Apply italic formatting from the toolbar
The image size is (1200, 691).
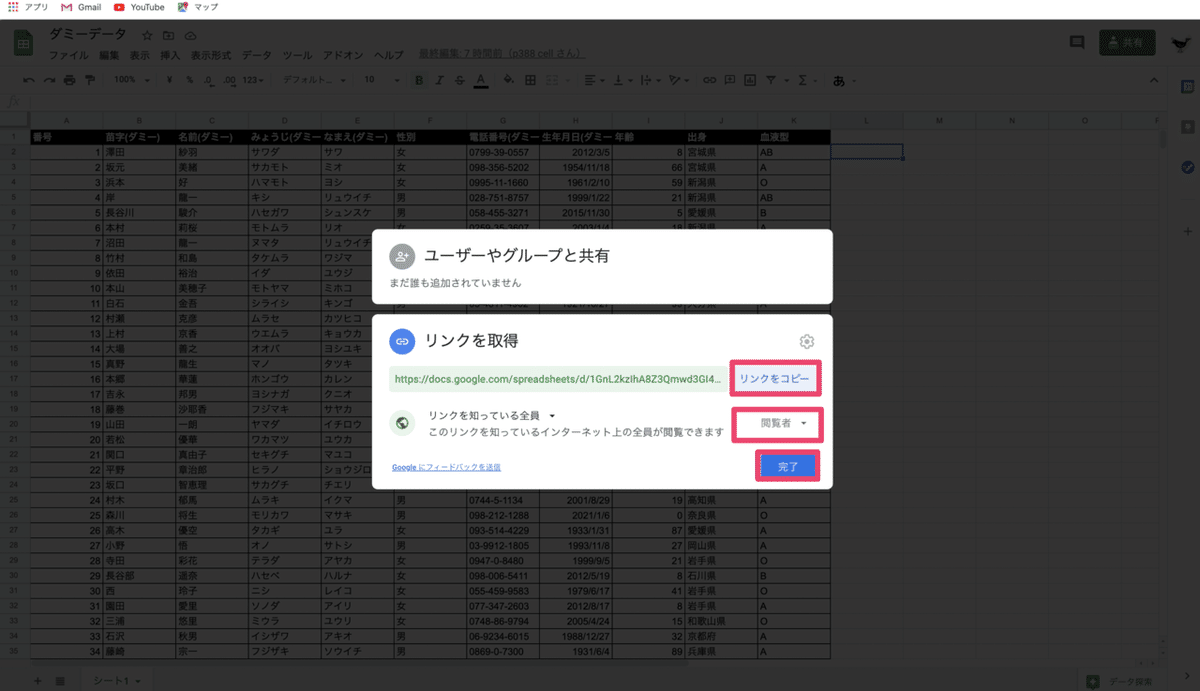[440, 80]
